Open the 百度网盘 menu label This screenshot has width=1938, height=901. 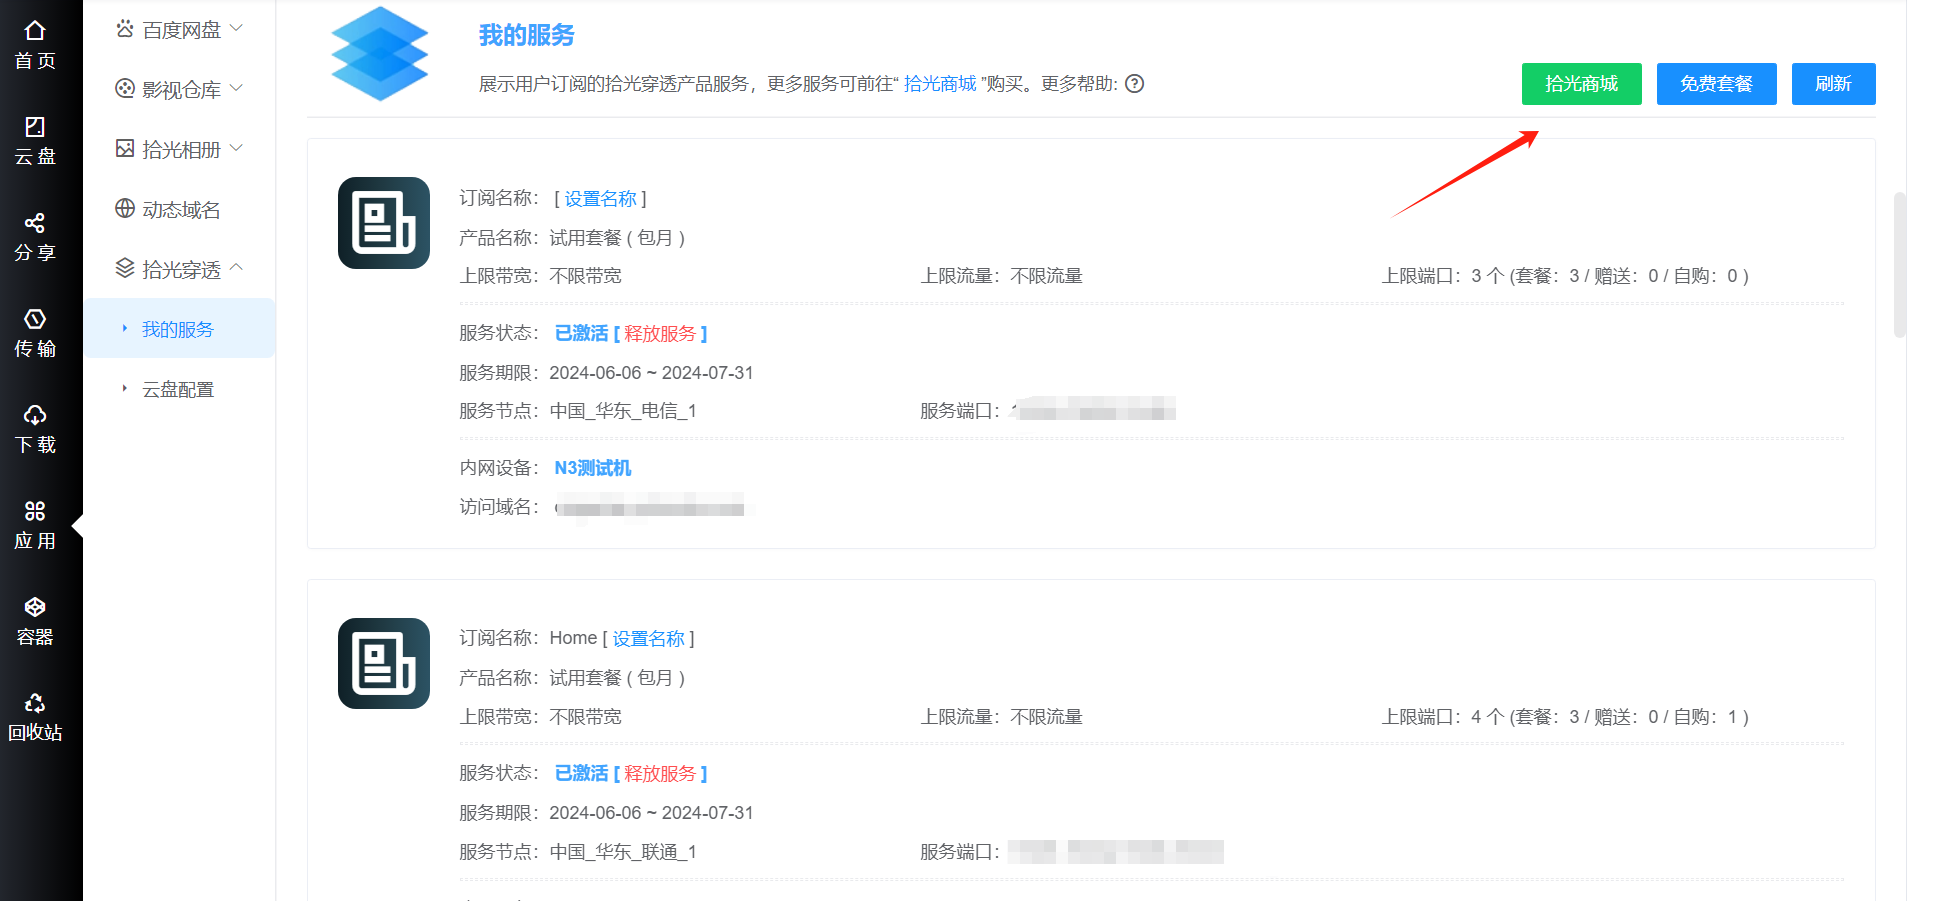pos(181,30)
